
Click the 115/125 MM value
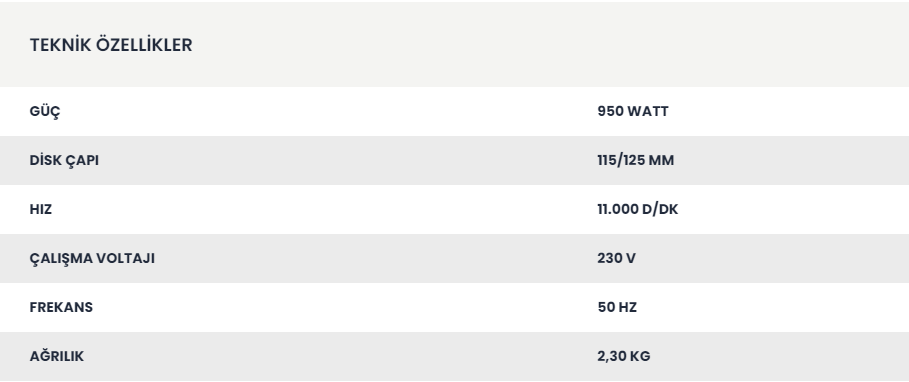635,161
